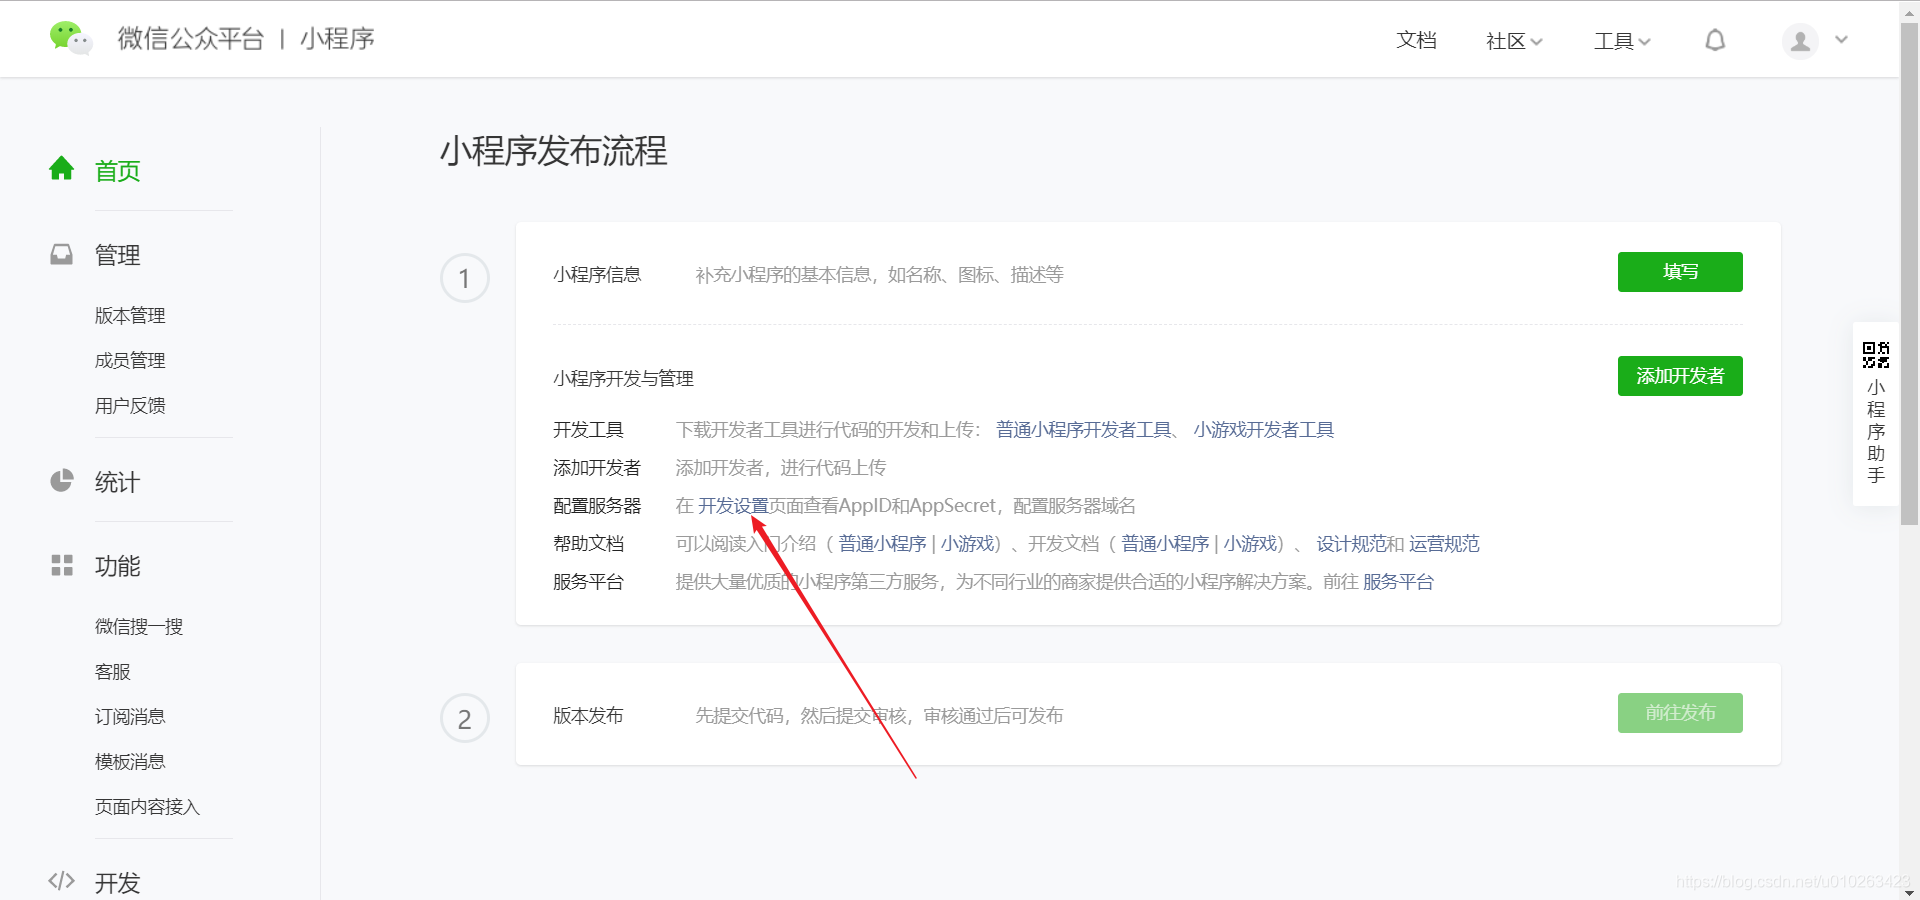Viewport: 1920px width, 900px height.
Task: Click the WeChat logo in the header
Action: [70, 38]
